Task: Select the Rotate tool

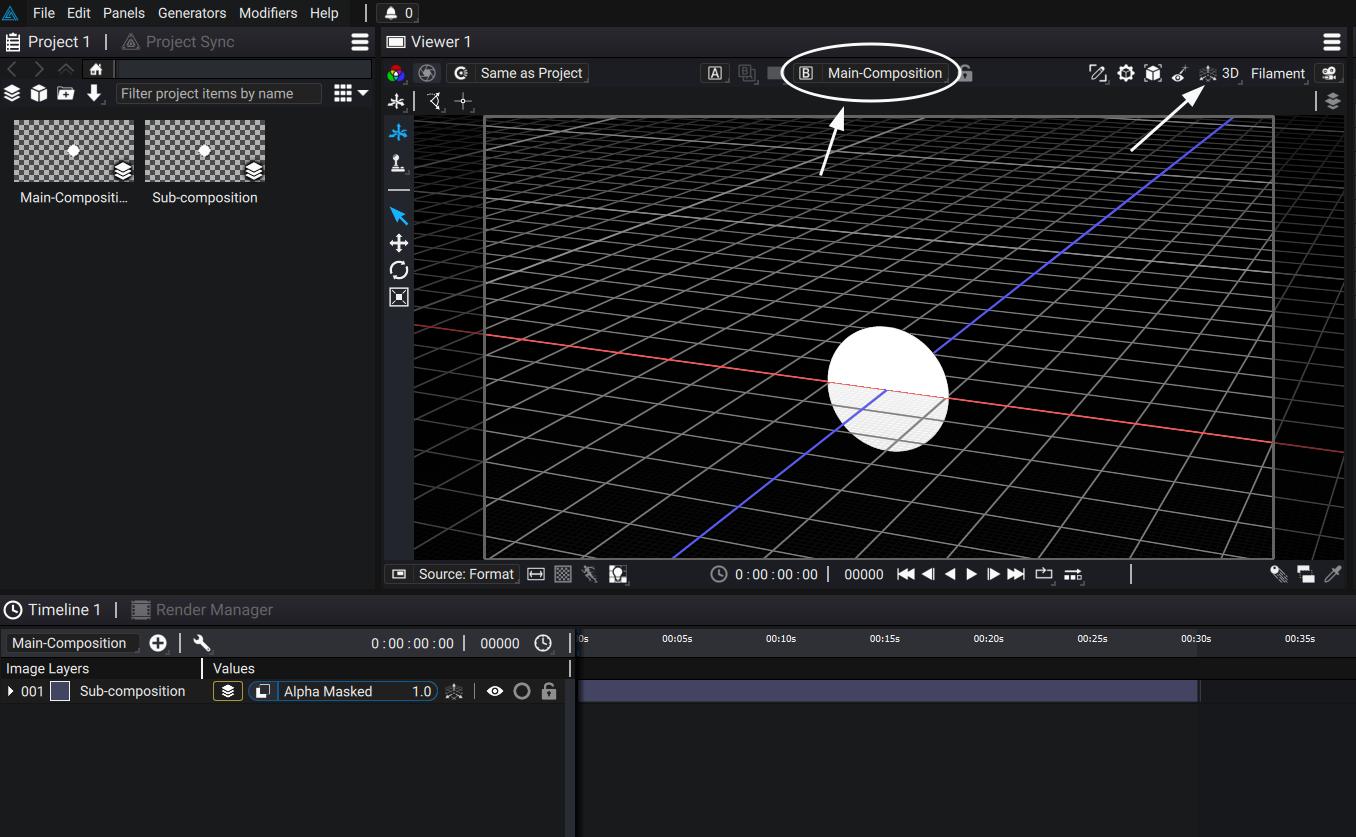Action: click(x=398, y=270)
